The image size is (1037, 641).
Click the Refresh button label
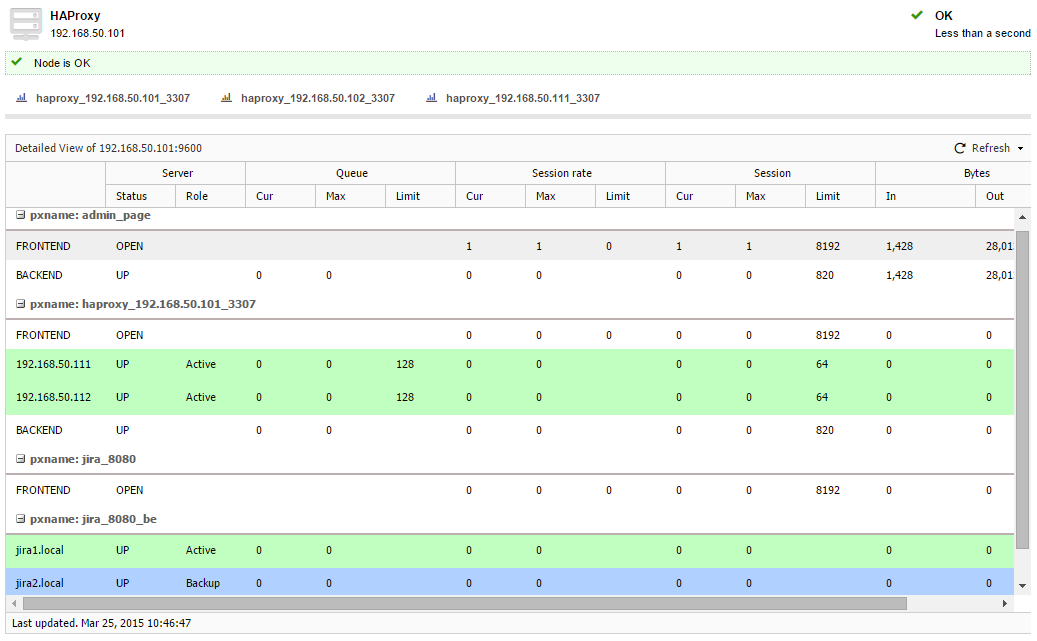click(990, 148)
